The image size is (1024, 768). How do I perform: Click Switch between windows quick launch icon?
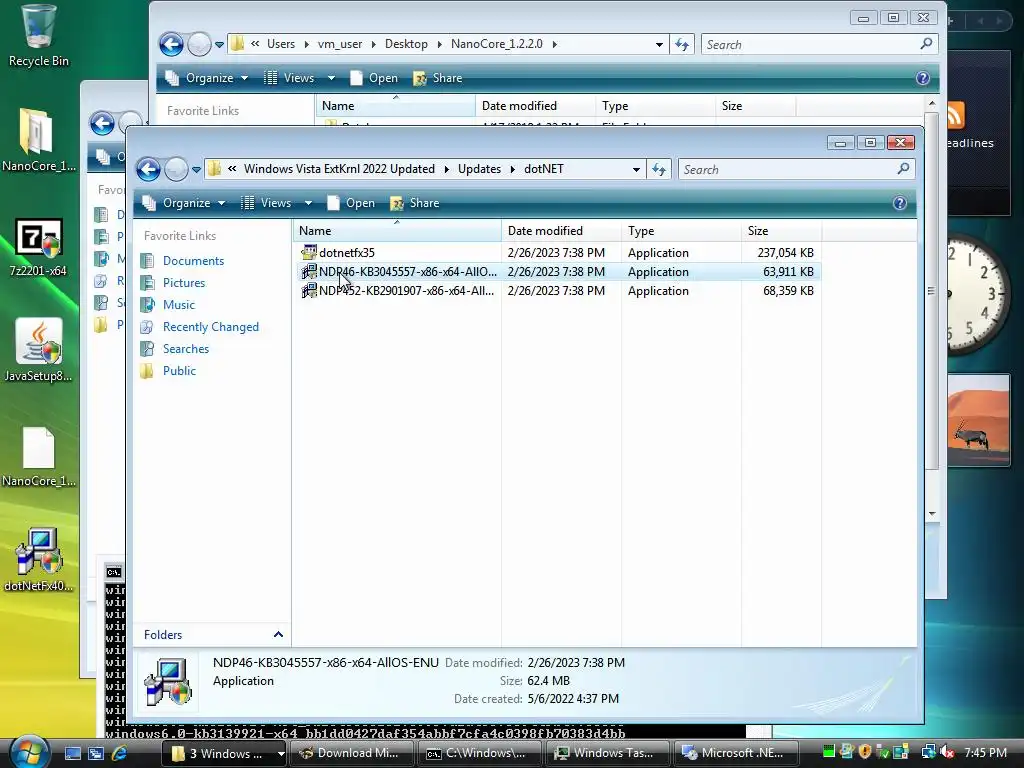[96, 753]
